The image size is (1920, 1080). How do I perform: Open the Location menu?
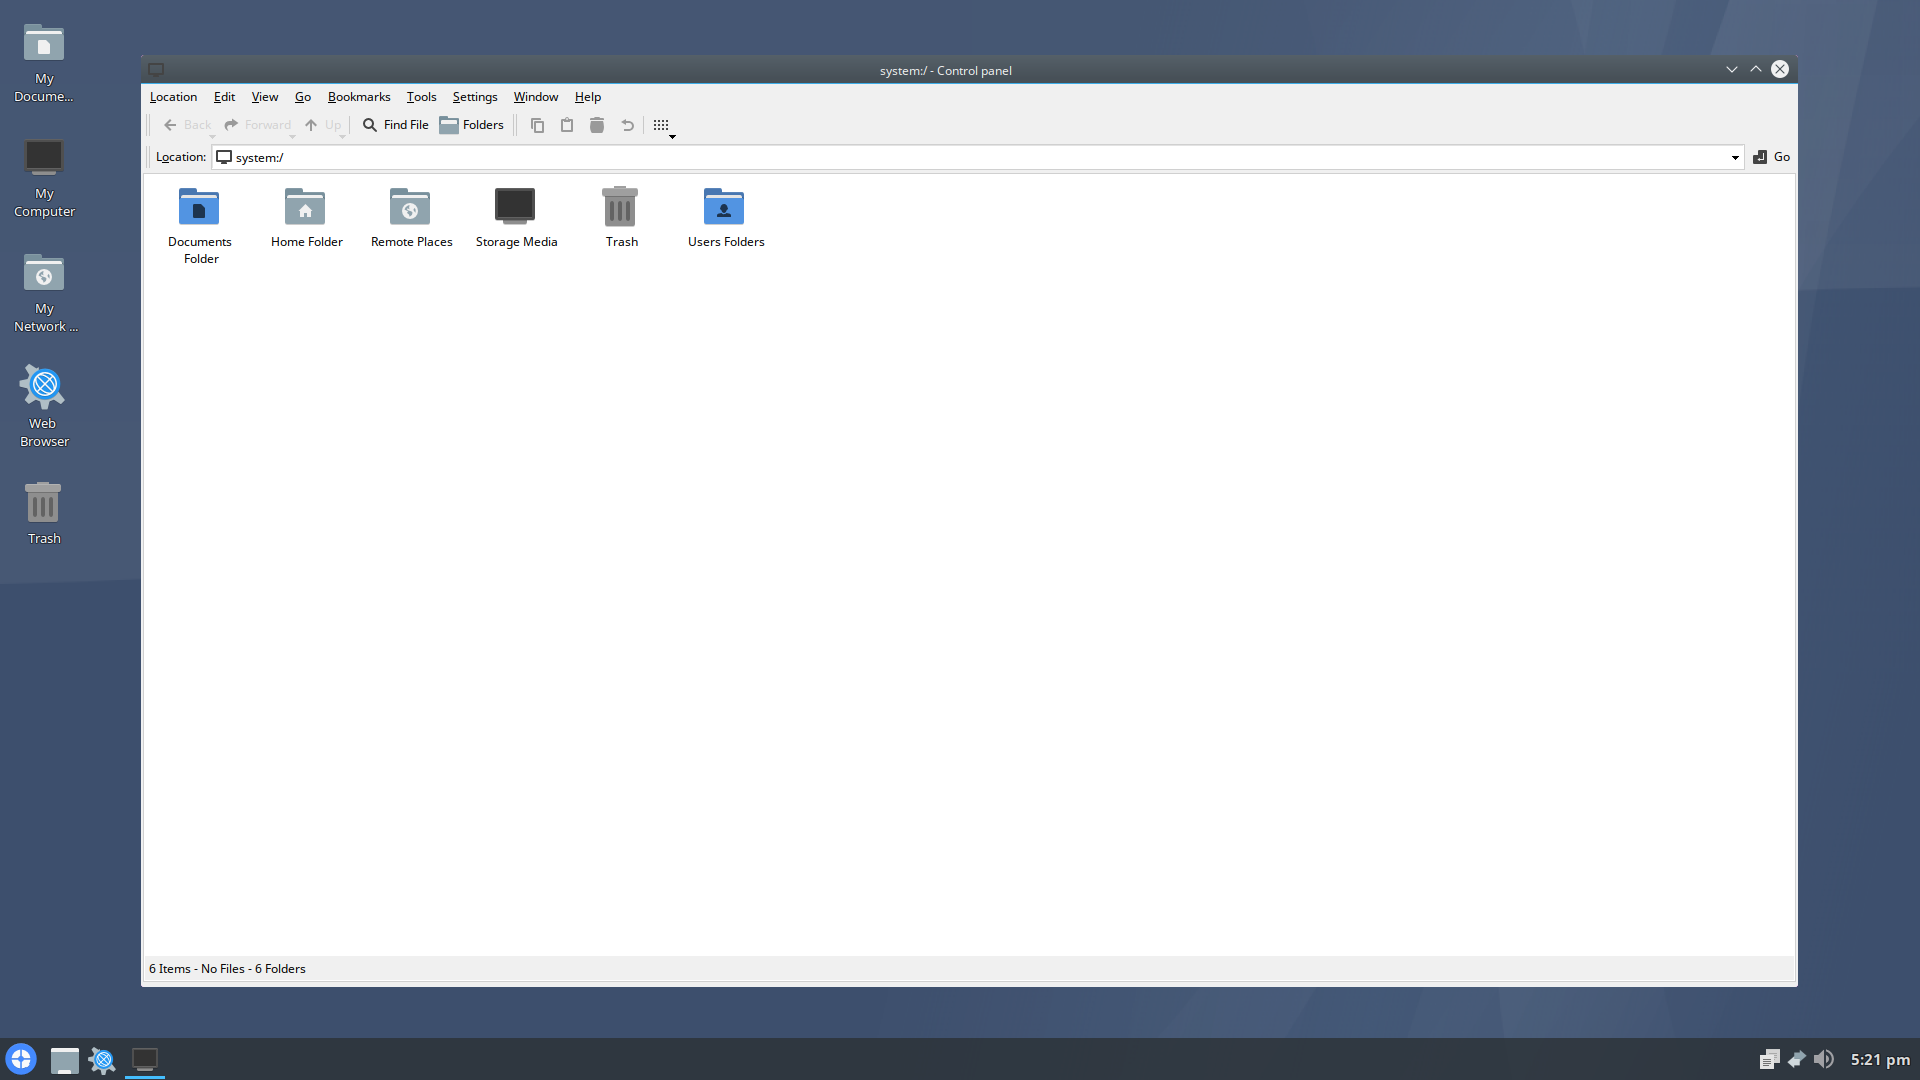[173, 97]
